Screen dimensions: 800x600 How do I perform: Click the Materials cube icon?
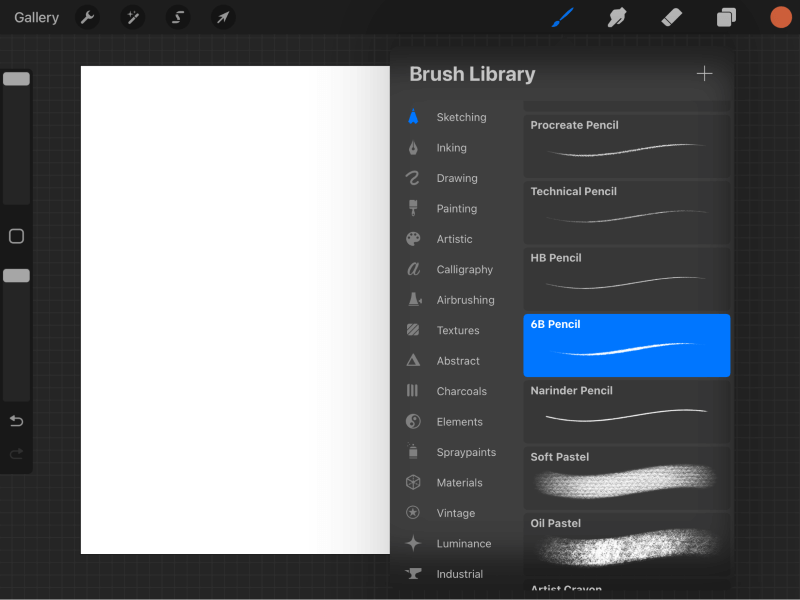[413, 482]
